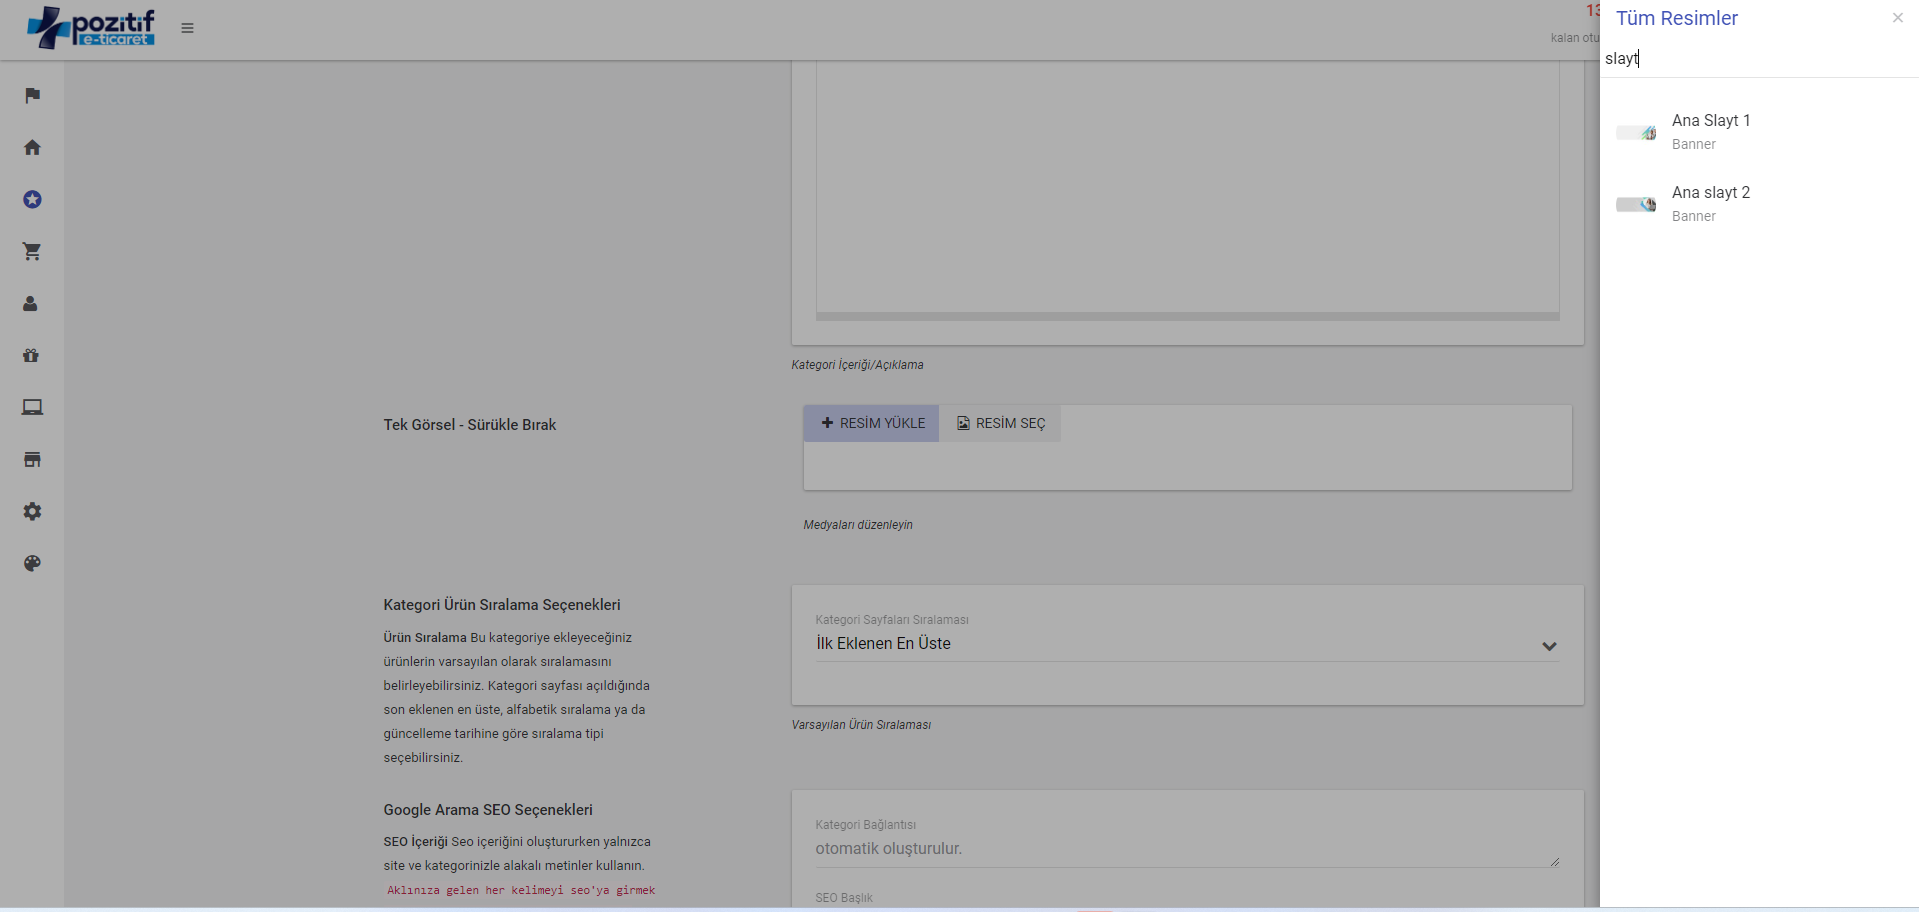Toggle the hamburger menu next to logo
The image size is (1919, 912).
click(187, 28)
